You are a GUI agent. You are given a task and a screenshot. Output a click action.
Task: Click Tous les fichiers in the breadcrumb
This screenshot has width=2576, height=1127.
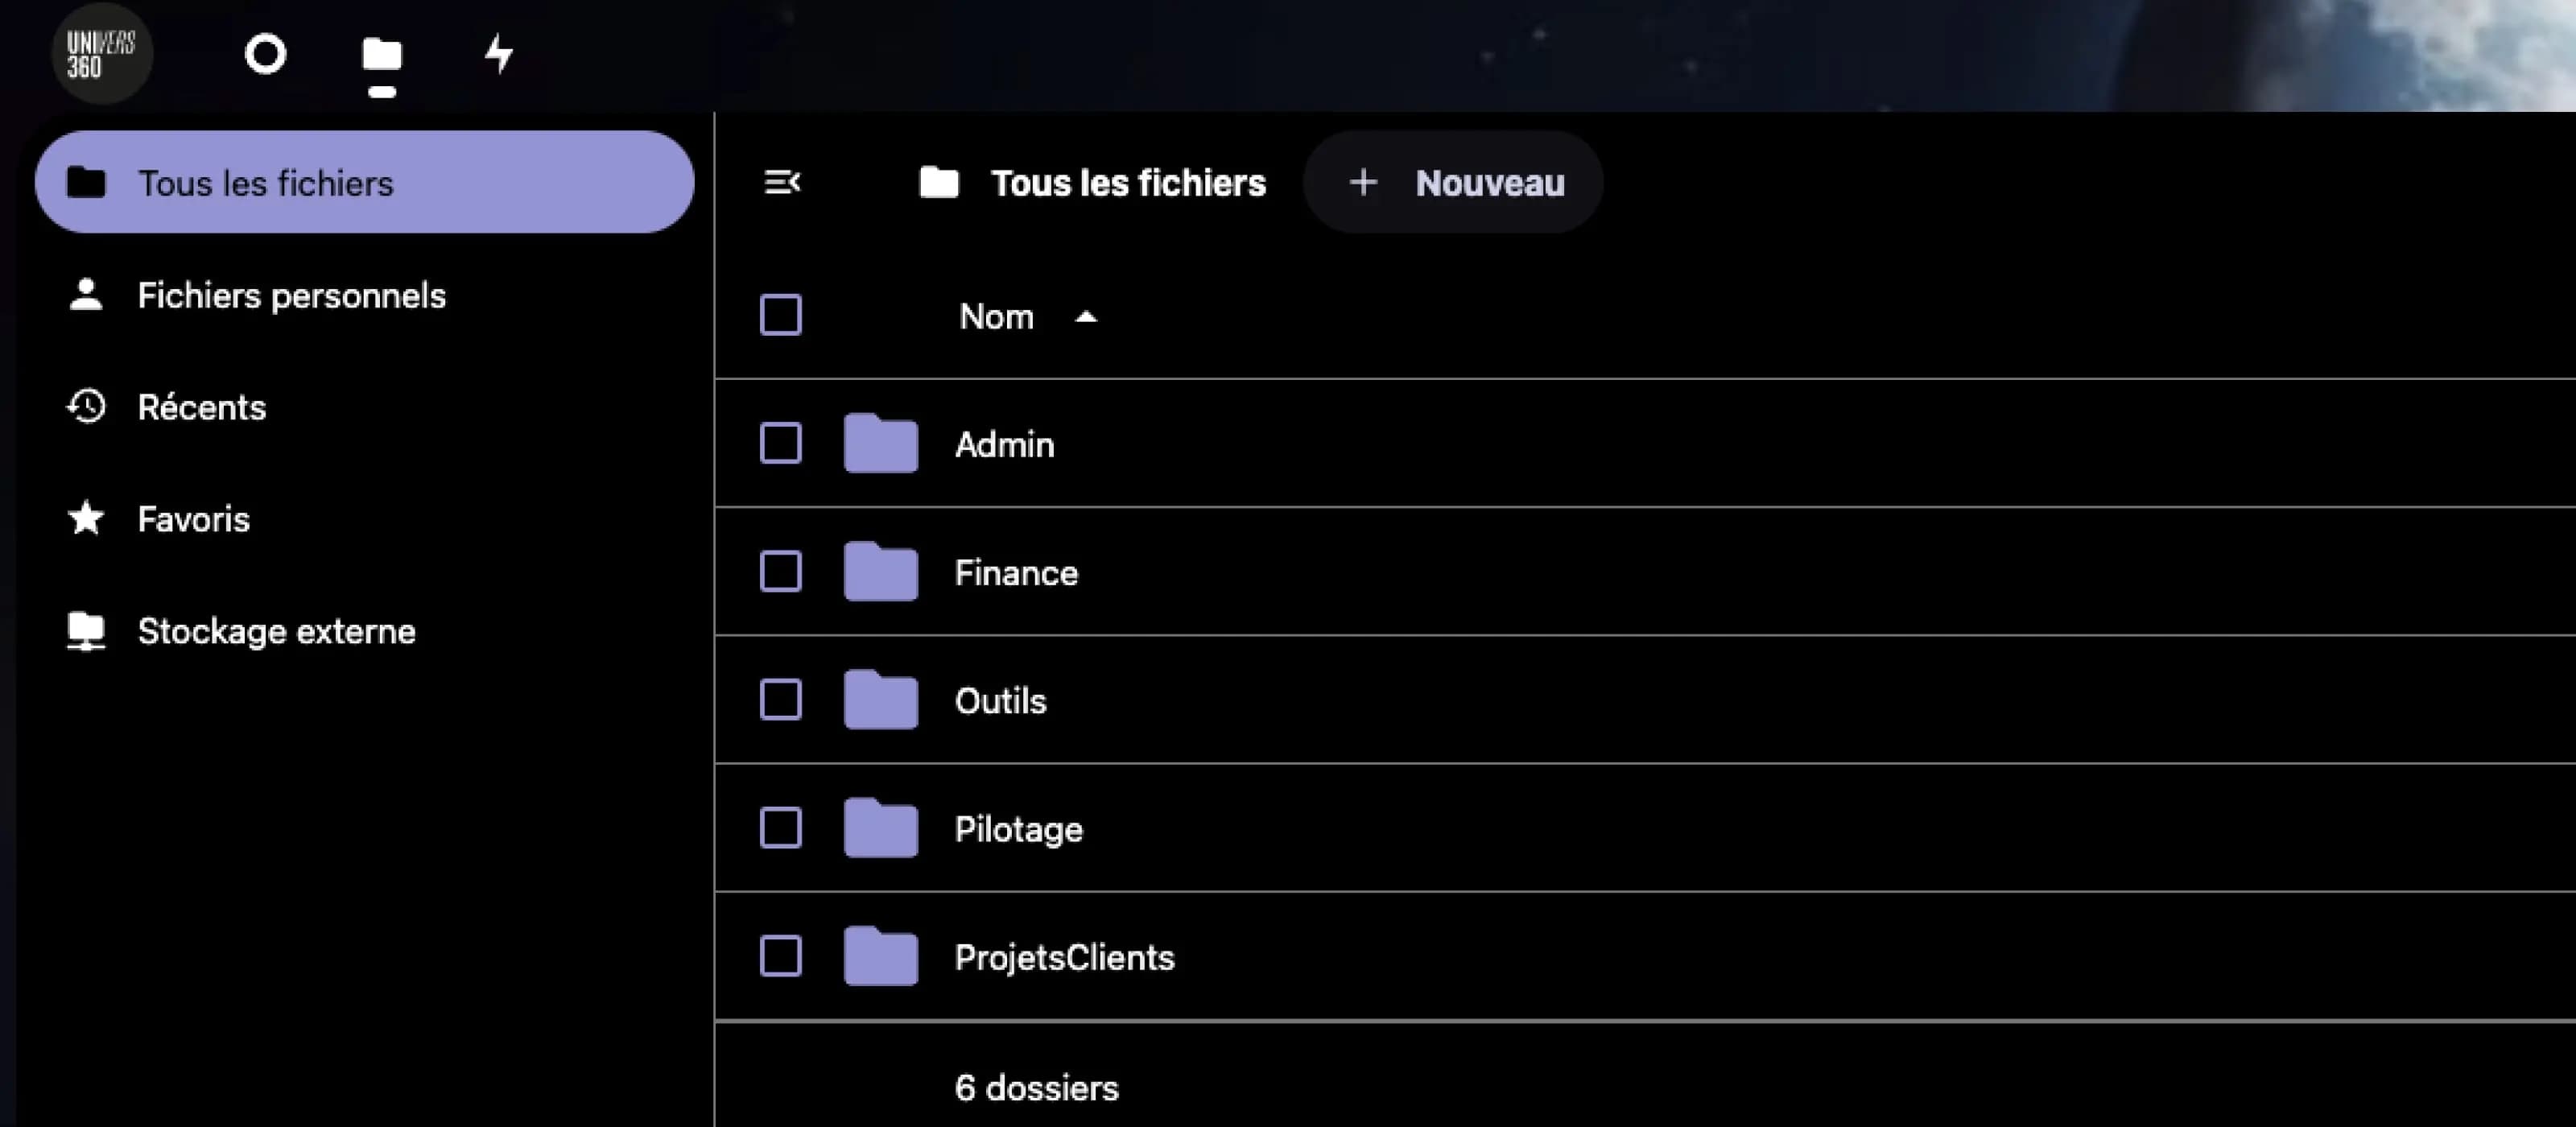coord(1128,182)
